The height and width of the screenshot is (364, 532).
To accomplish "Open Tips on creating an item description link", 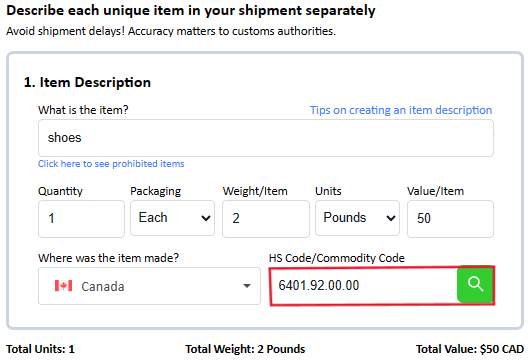I will [x=401, y=110].
